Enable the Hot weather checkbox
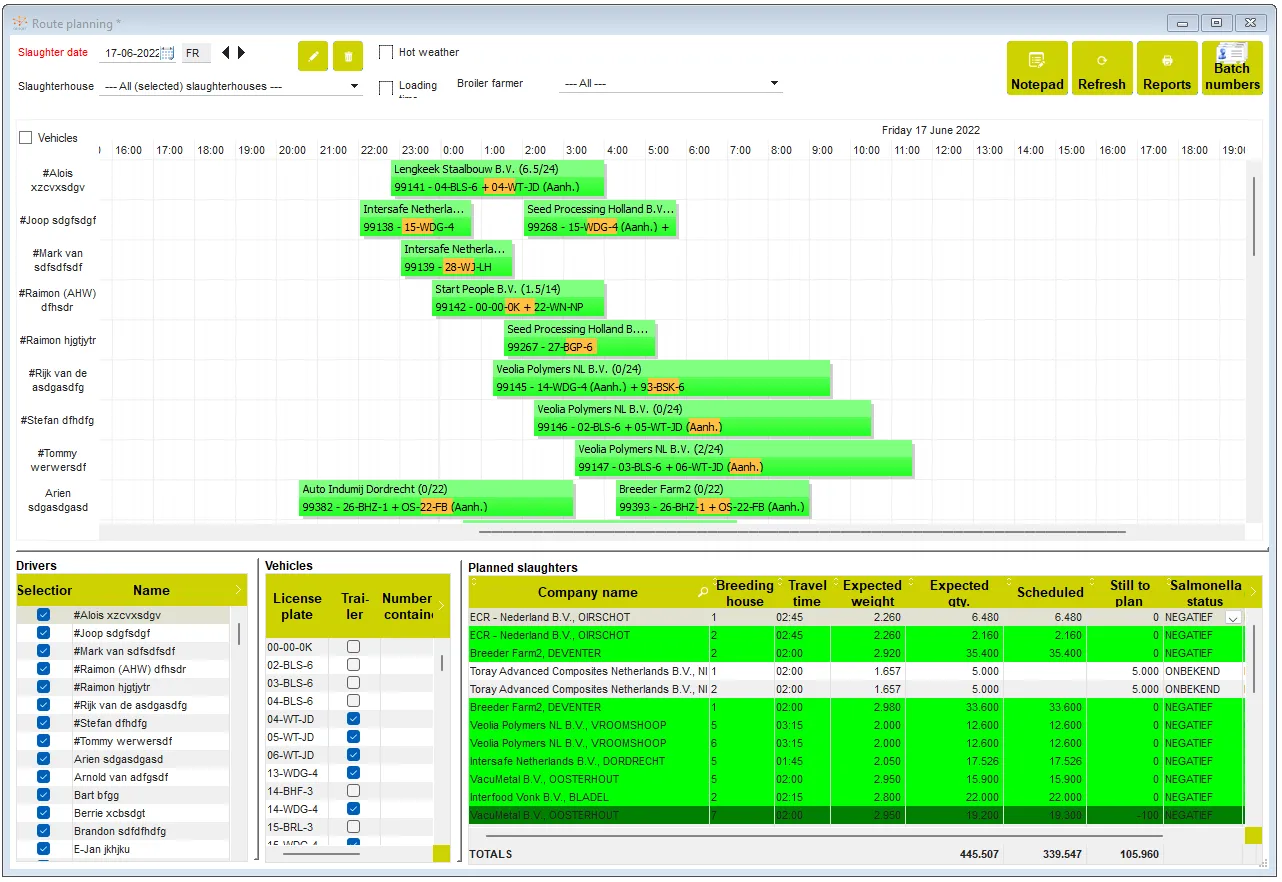Screen dimensions: 1282x882 (x=386, y=52)
